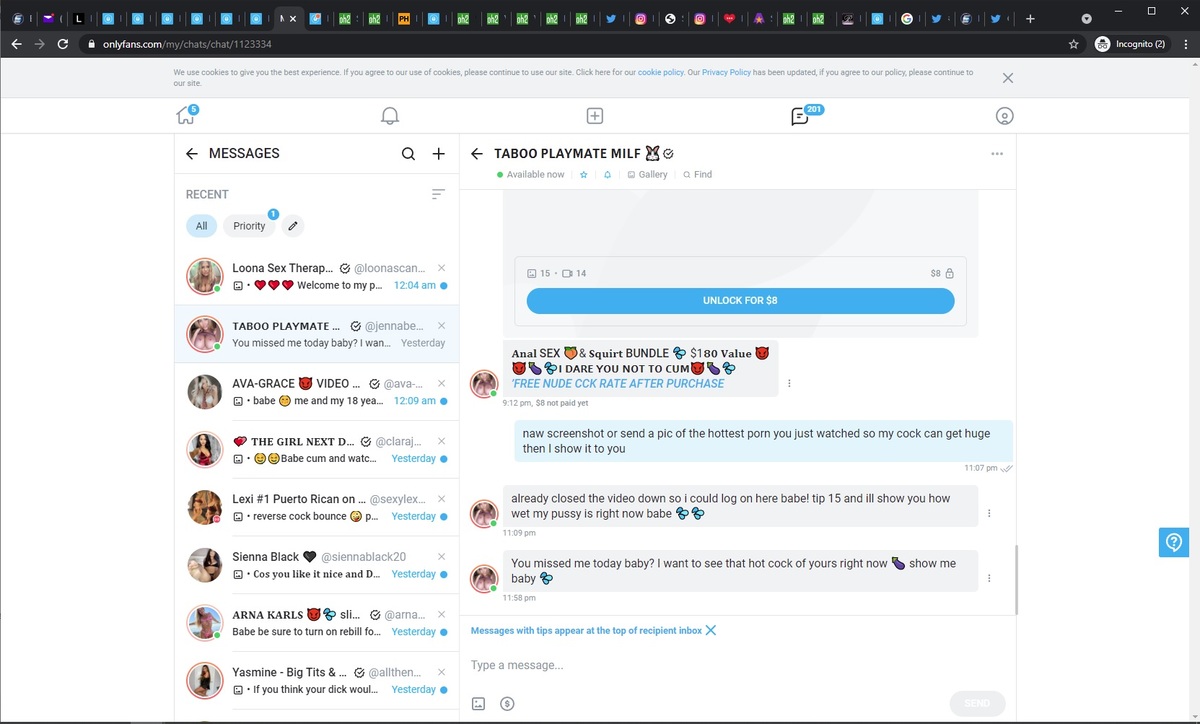Screen dimensions: 1200x724
Task: Start a new message with plus icon
Action: [438, 154]
